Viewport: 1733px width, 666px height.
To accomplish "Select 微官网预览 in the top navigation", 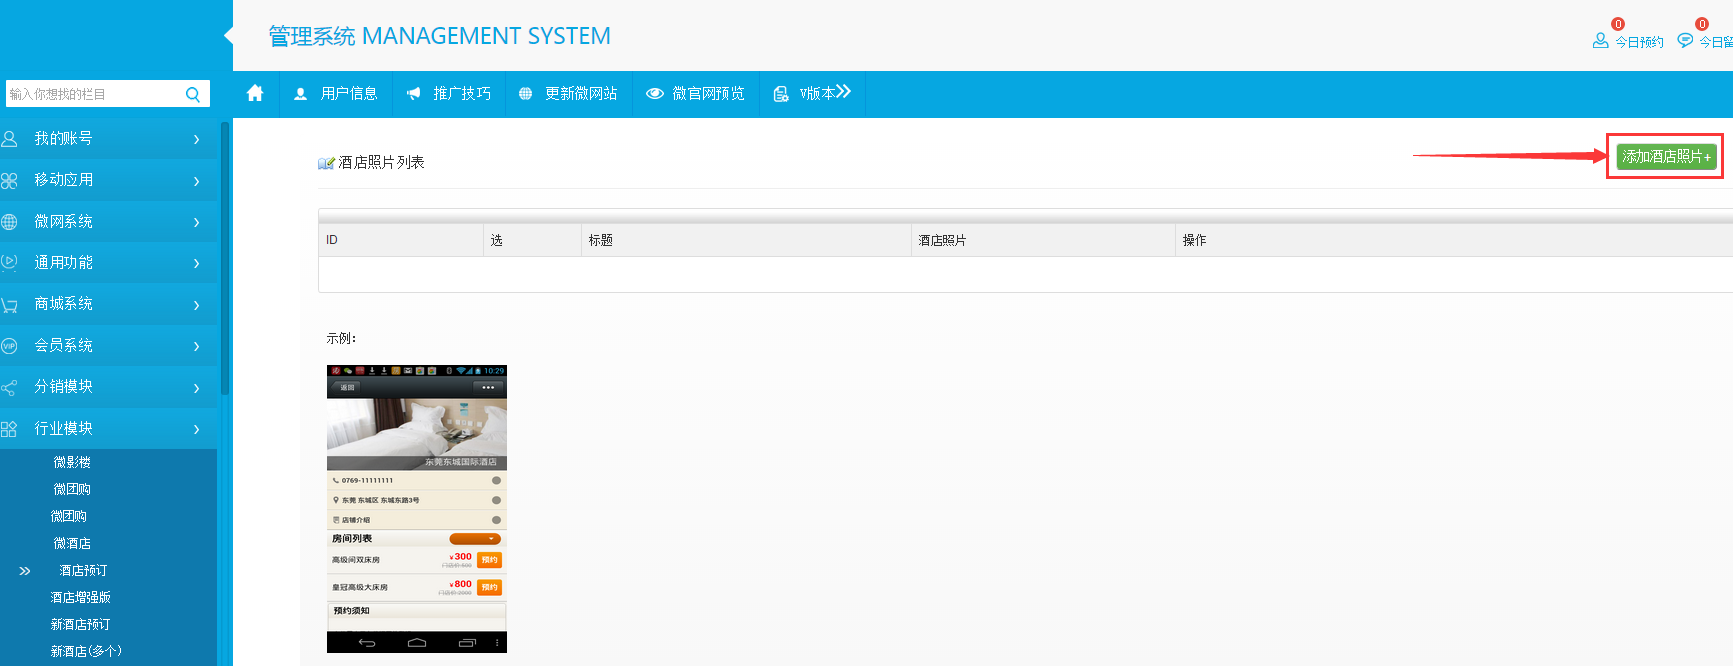I will (696, 94).
